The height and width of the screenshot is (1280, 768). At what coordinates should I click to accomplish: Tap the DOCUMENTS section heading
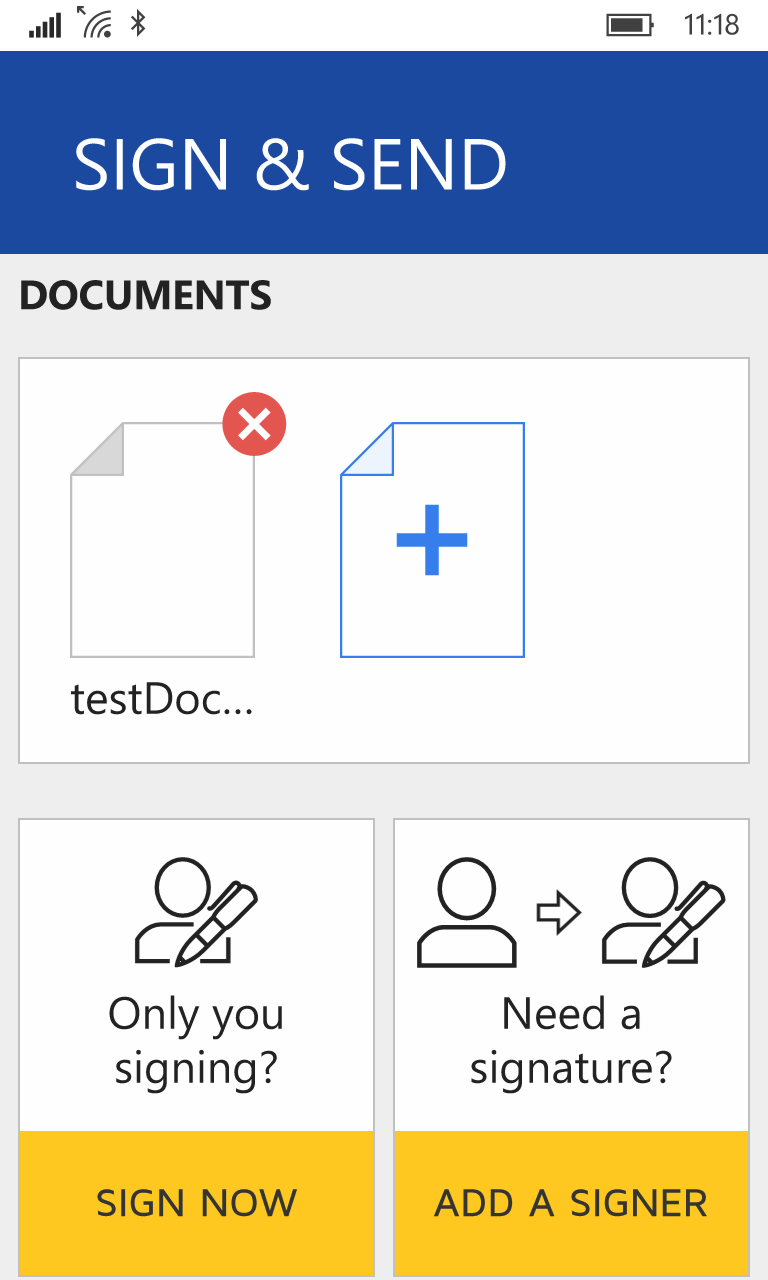pos(146,296)
